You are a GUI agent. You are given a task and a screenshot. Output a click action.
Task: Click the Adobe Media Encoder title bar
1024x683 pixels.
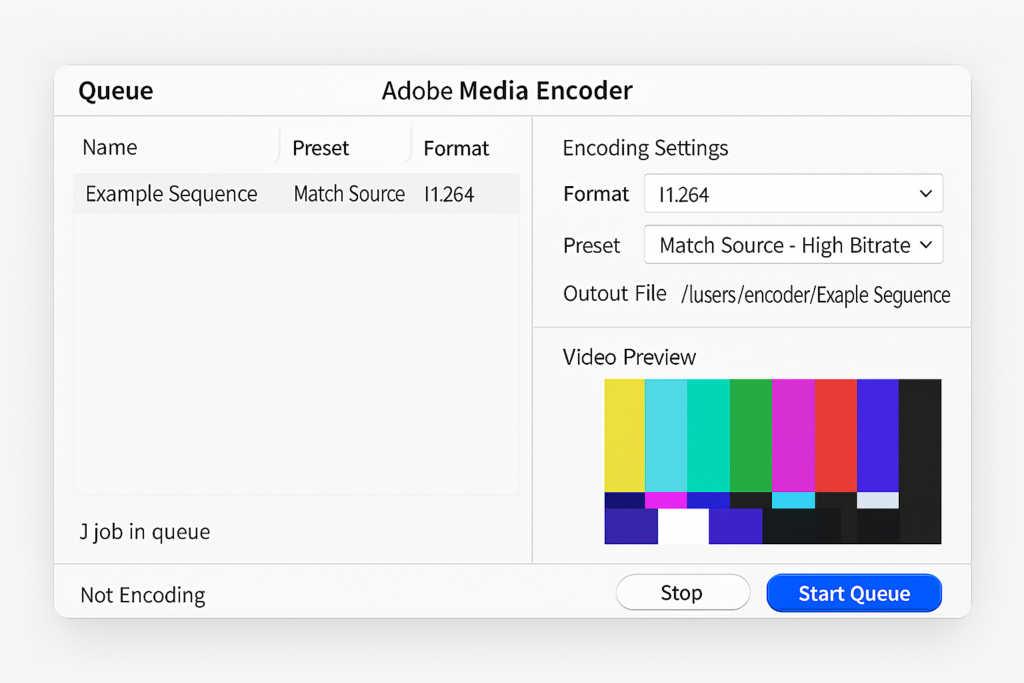(x=506, y=90)
